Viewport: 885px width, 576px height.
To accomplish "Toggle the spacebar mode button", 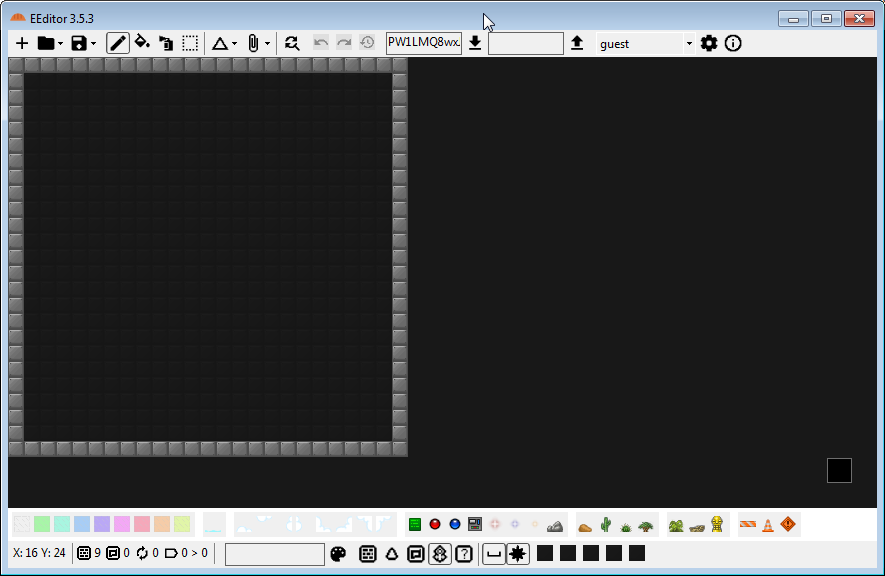I will pos(494,554).
